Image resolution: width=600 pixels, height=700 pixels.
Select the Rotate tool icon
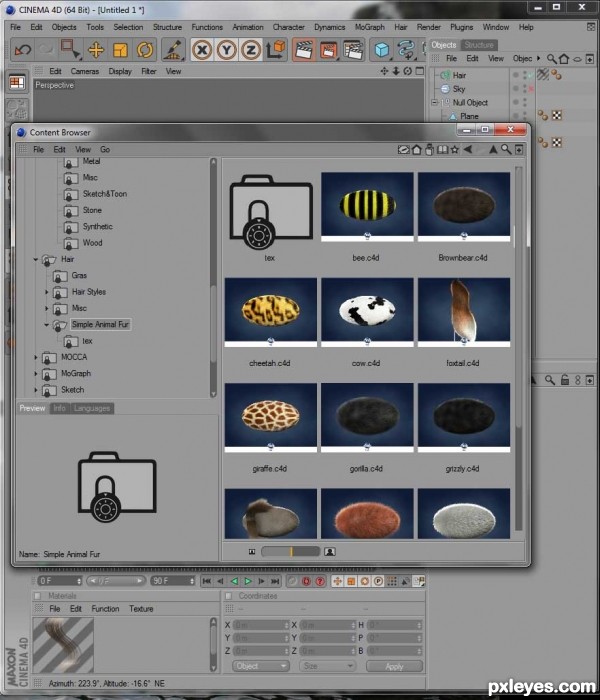point(145,50)
